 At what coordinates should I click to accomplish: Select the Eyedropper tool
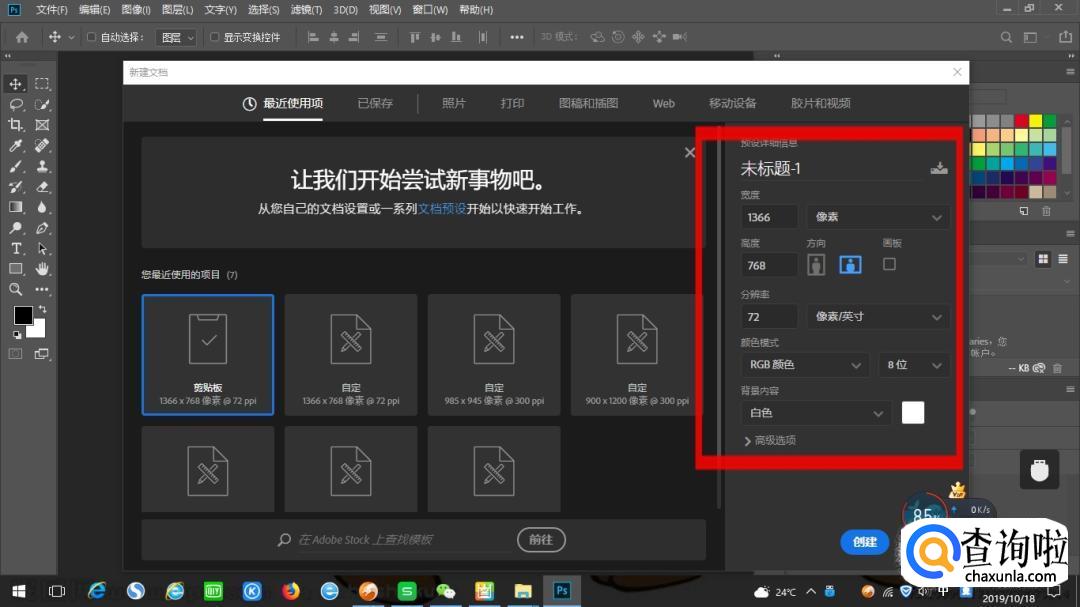(x=16, y=146)
